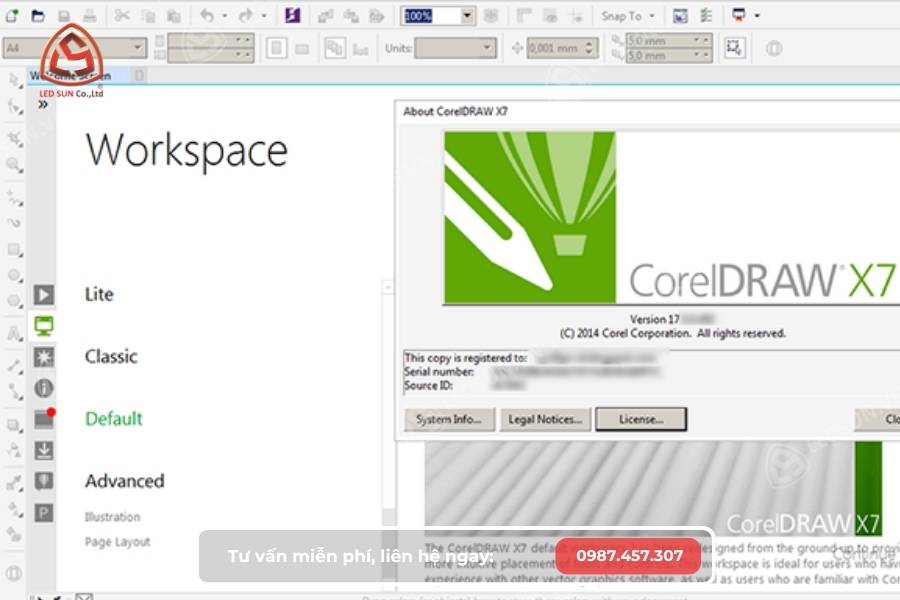The image size is (900, 600).
Task: Switch page orientation to landscape
Action: tap(301, 47)
